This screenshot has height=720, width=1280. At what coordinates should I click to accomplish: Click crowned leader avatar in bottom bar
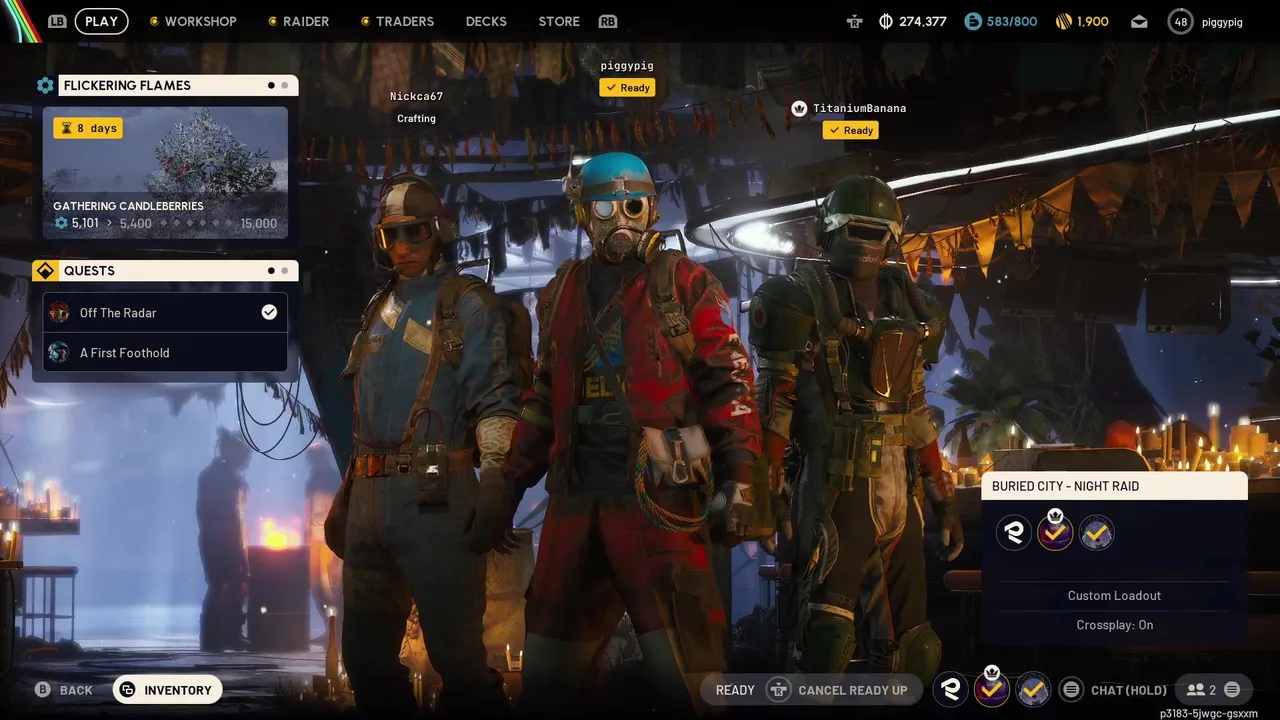[x=992, y=688]
